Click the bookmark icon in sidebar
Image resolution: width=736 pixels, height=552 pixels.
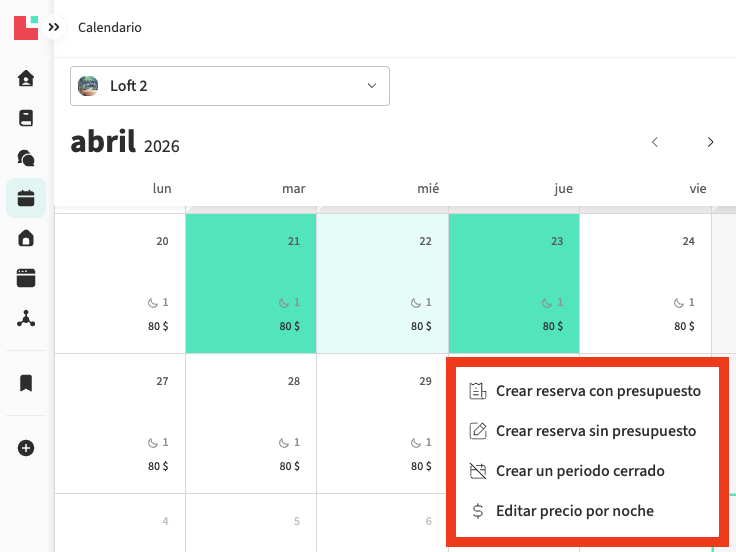26,383
